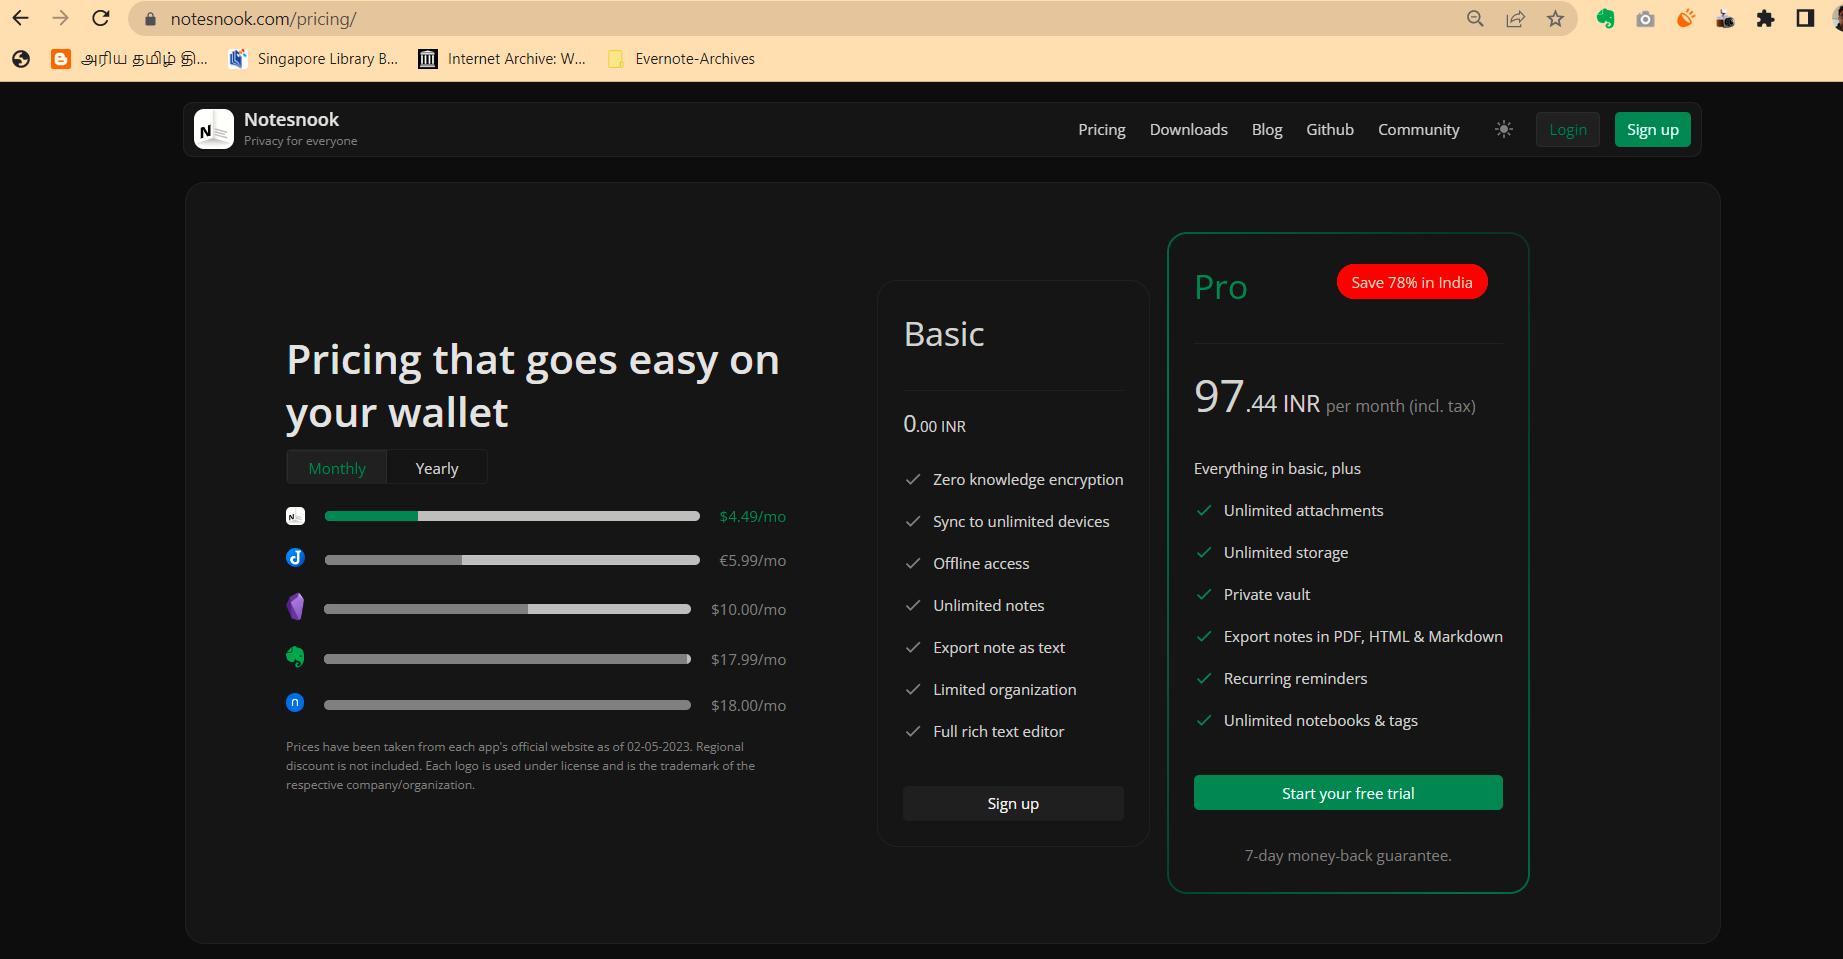Click the share page icon
This screenshot has width=1843, height=959.
[1515, 19]
